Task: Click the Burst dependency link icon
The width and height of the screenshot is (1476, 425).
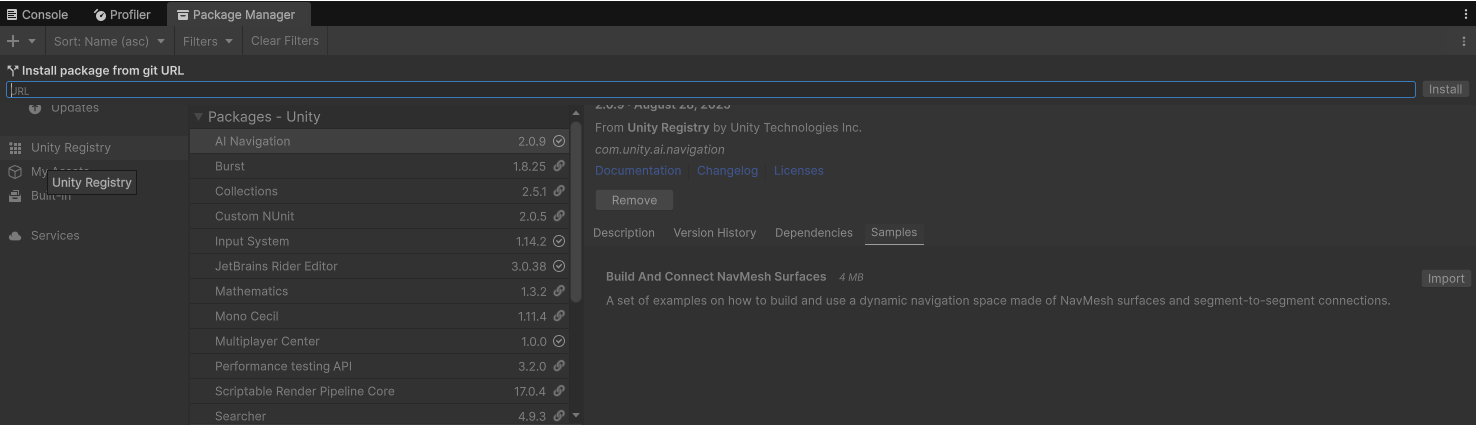Action: coord(559,166)
